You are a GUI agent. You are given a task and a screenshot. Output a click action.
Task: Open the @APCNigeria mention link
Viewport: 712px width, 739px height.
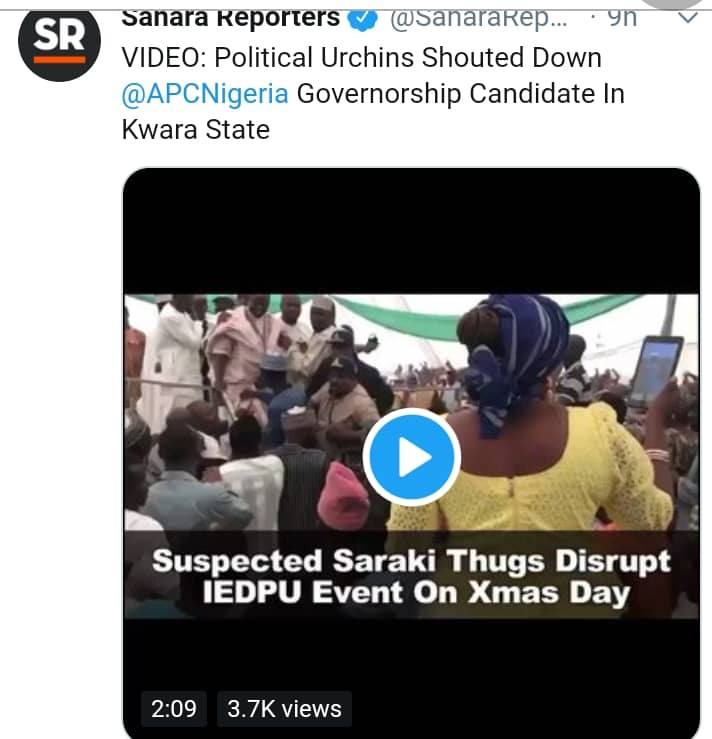coord(205,94)
